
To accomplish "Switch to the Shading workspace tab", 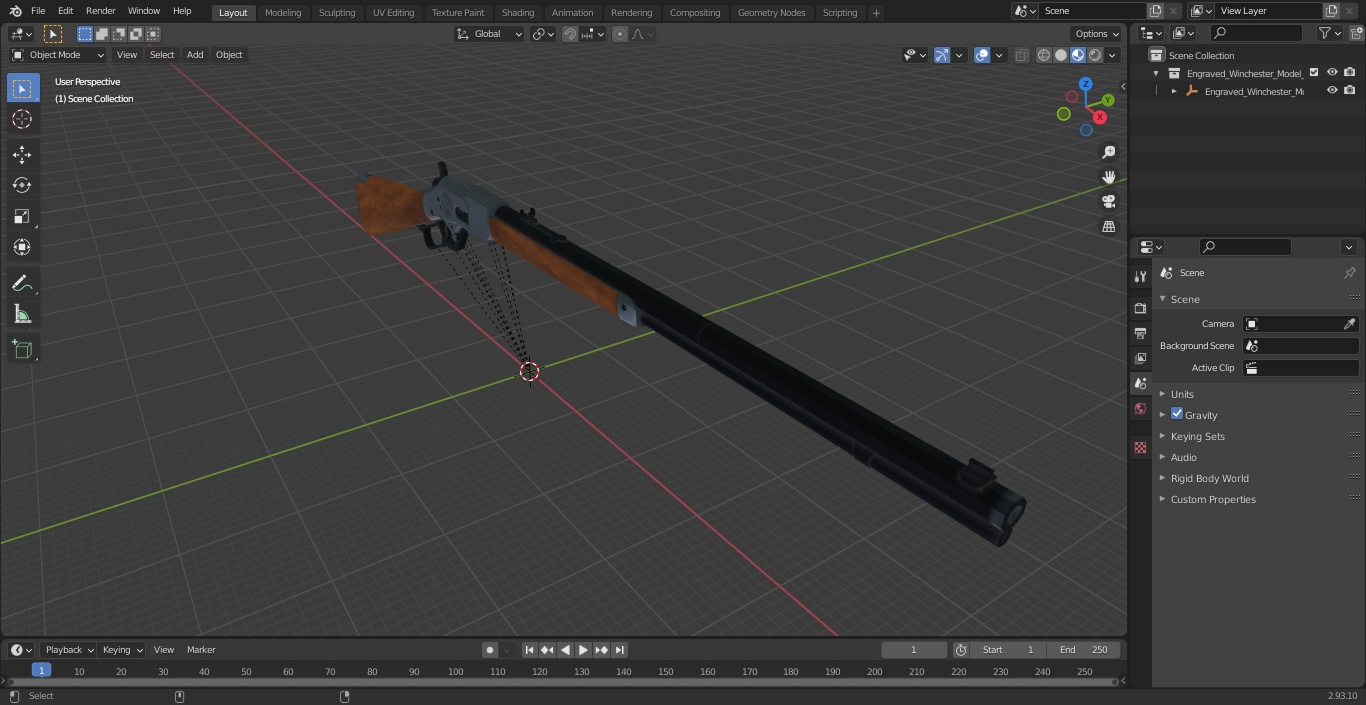I will tap(518, 12).
